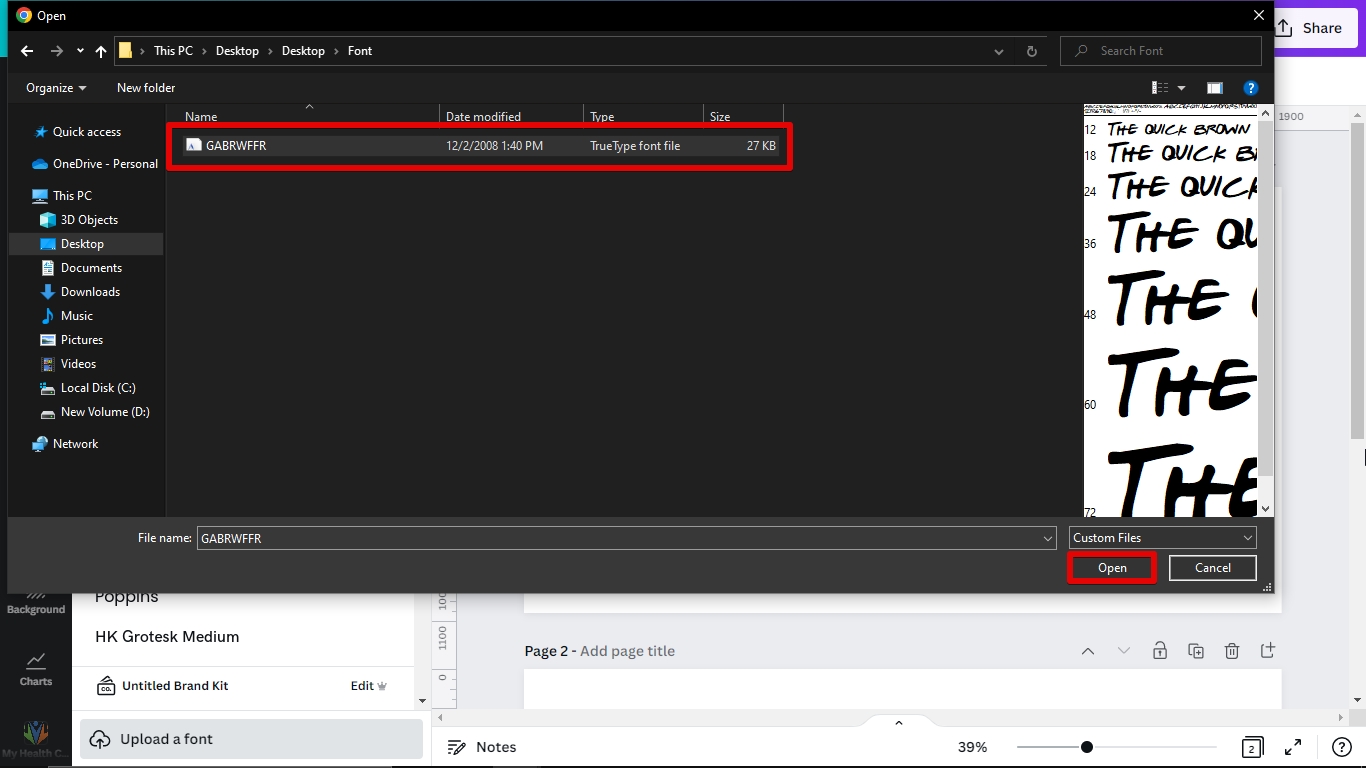Open the dialog Help button
Viewport: 1366px width, 768px height.
[1250, 88]
